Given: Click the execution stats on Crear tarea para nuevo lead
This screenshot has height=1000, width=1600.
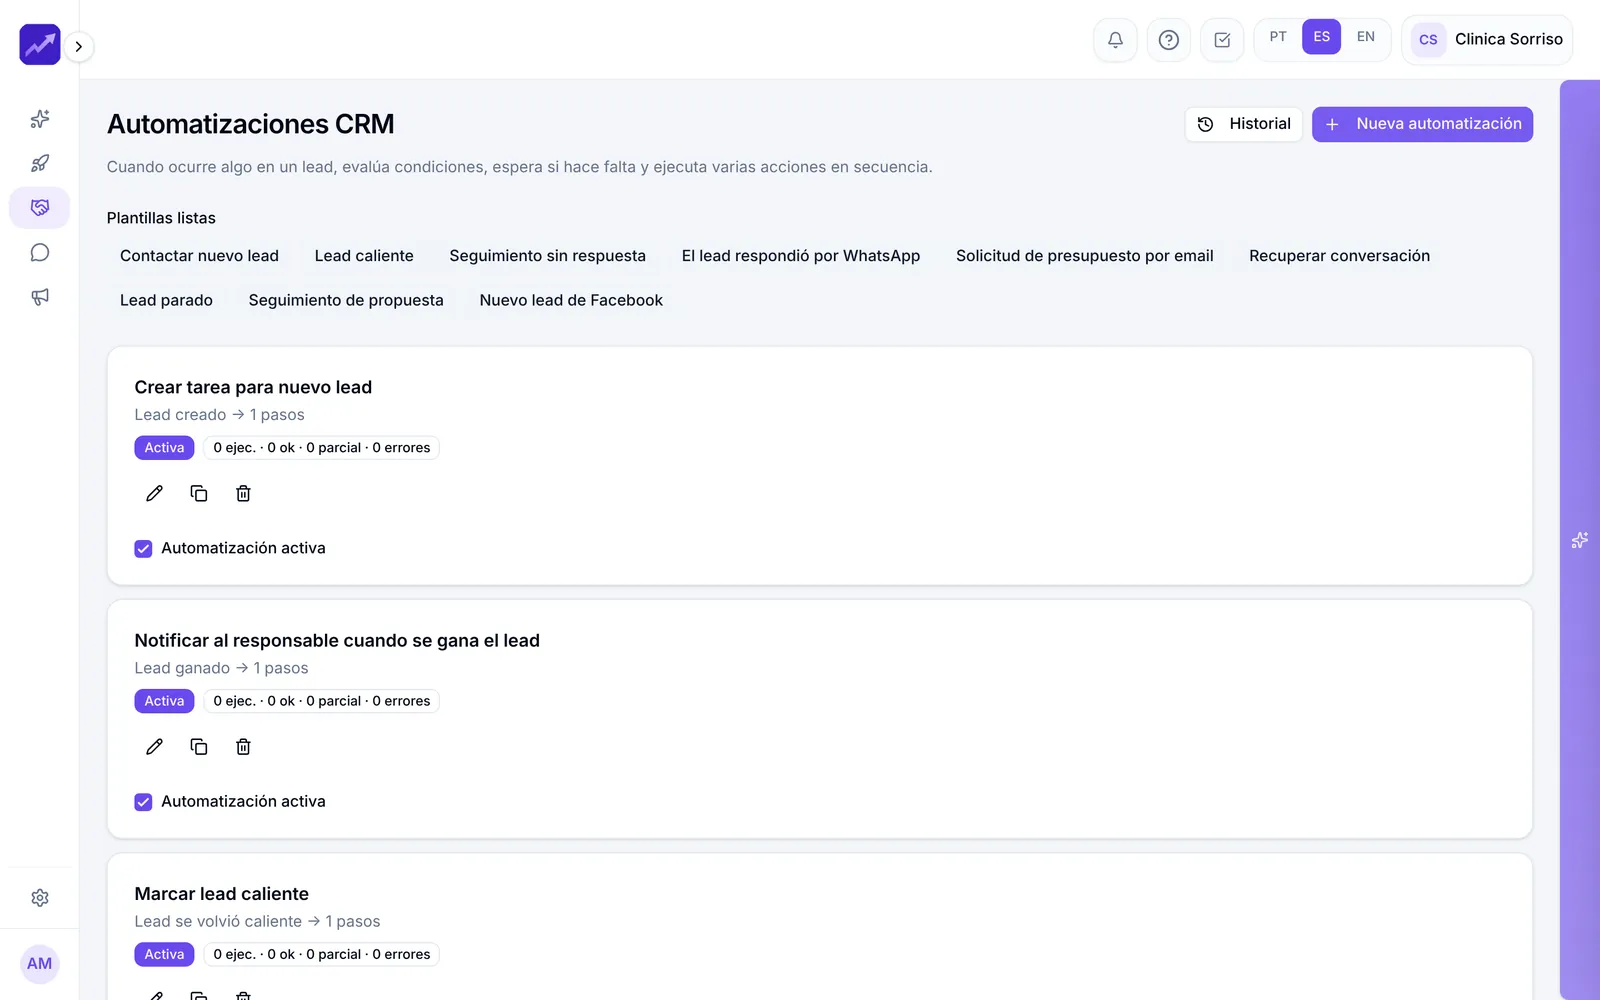Looking at the screenshot, I should [x=322, y=448].
